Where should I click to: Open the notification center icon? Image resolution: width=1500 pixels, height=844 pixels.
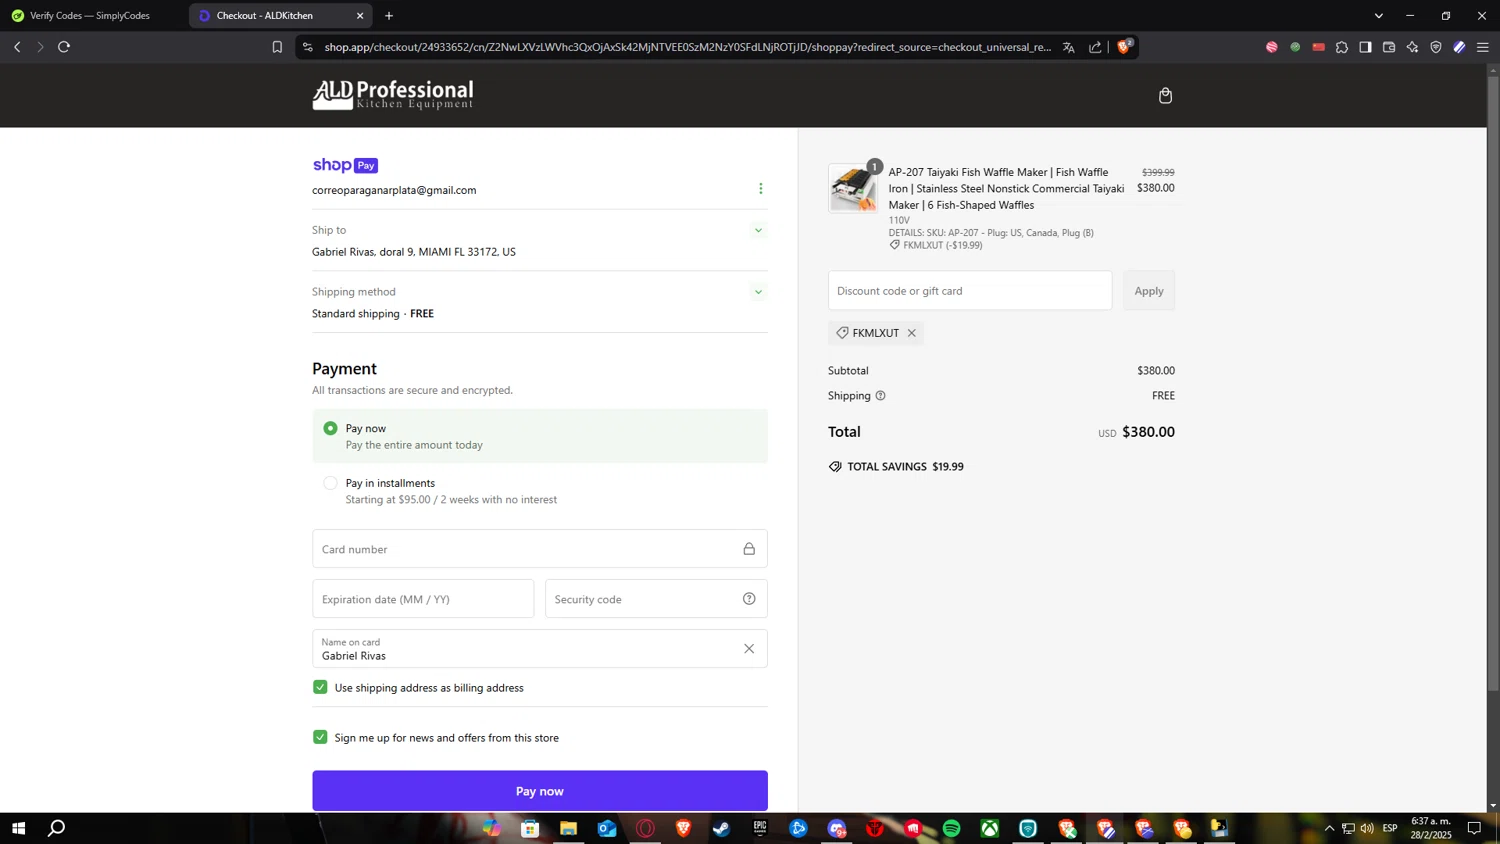coord(1474,828)
